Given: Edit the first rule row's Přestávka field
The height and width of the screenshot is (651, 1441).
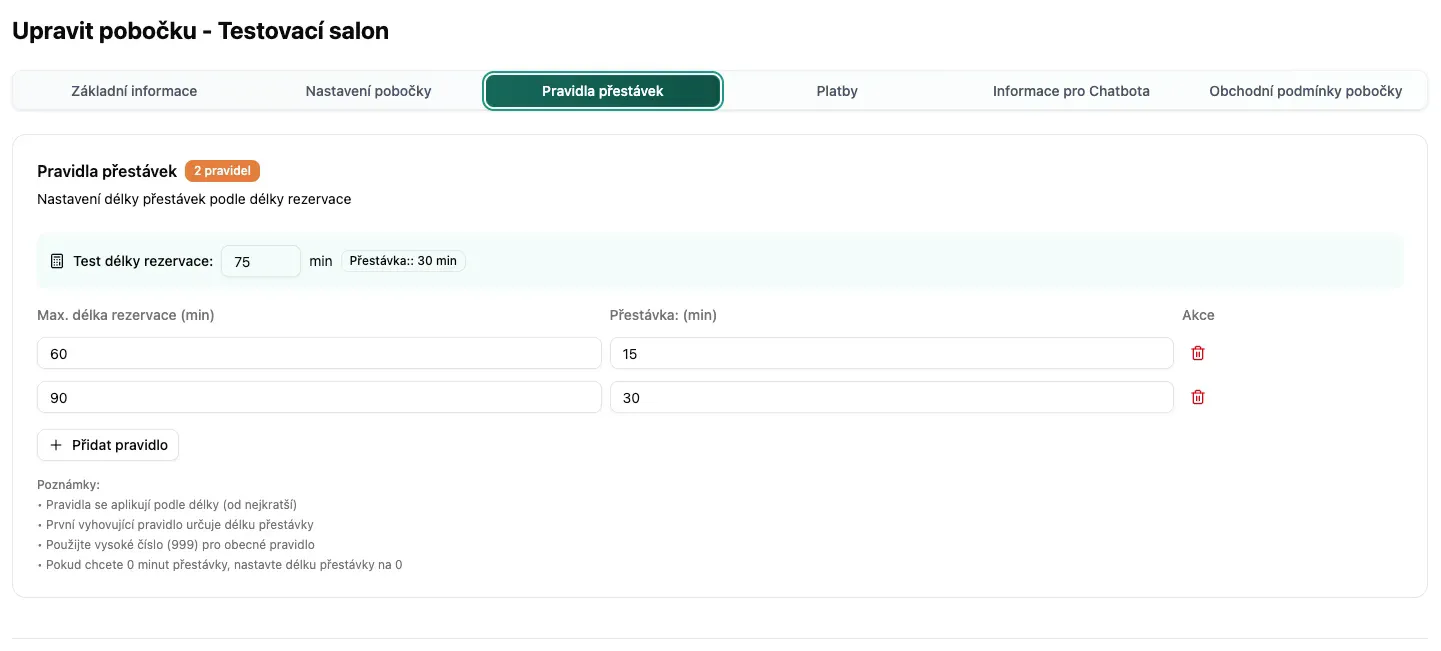Looking at the screenshot, I should tap(891, 353).
